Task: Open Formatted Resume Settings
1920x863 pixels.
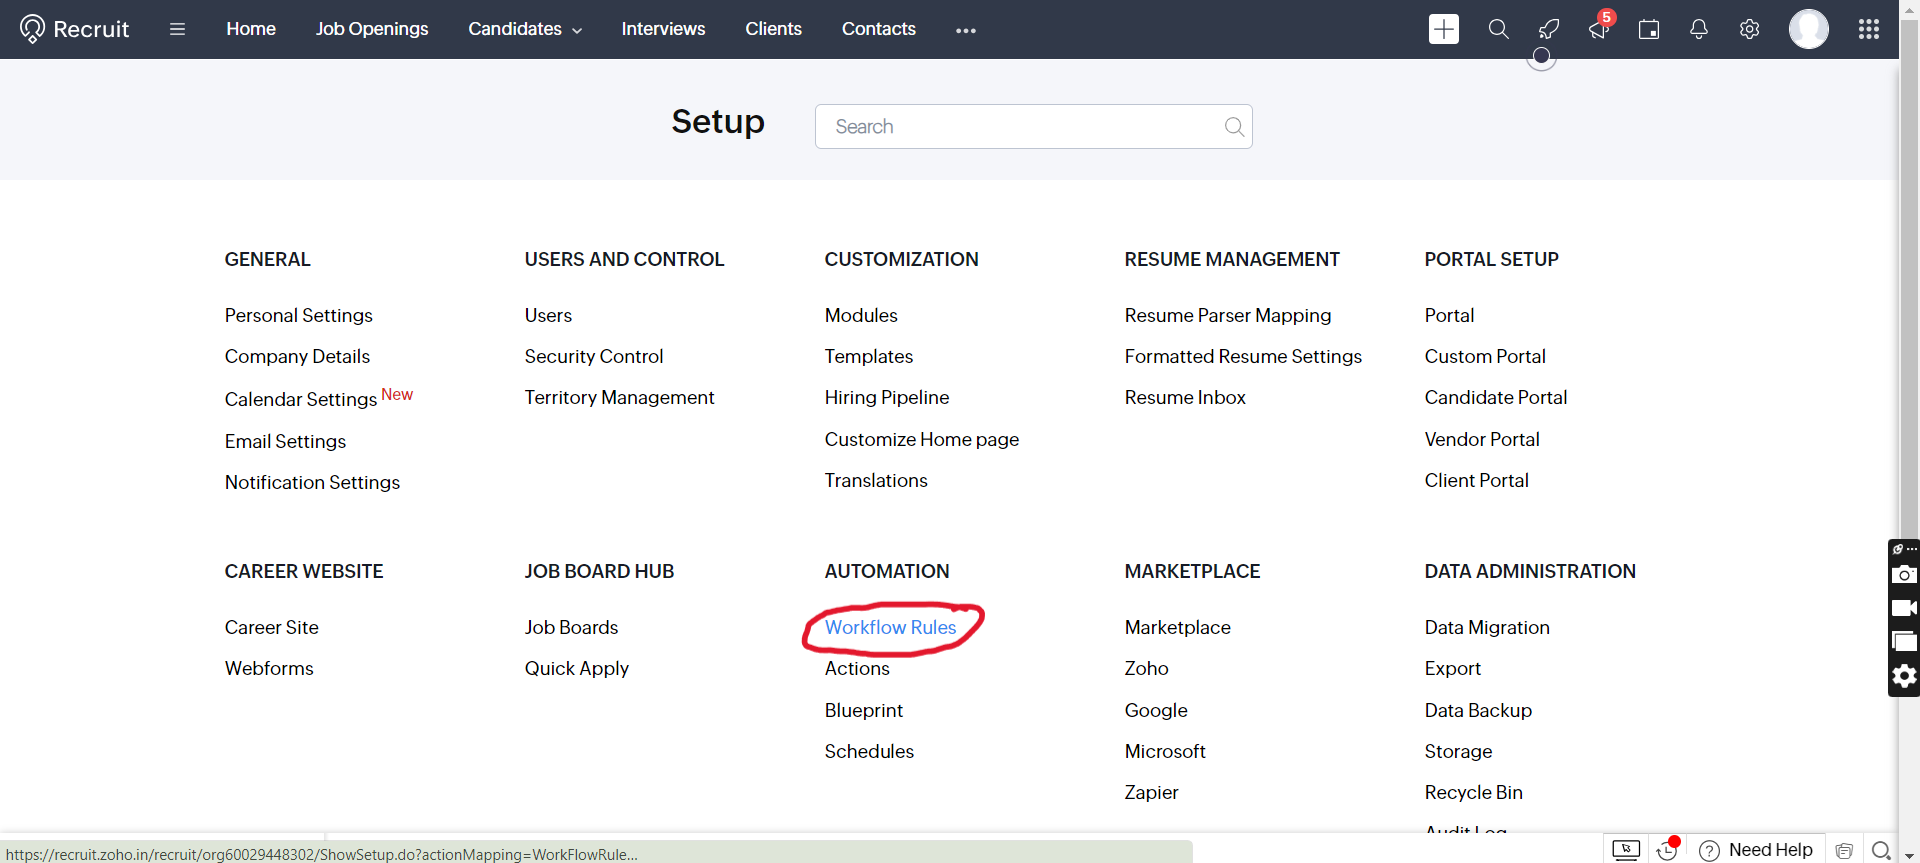Action: coord(1243,356)
